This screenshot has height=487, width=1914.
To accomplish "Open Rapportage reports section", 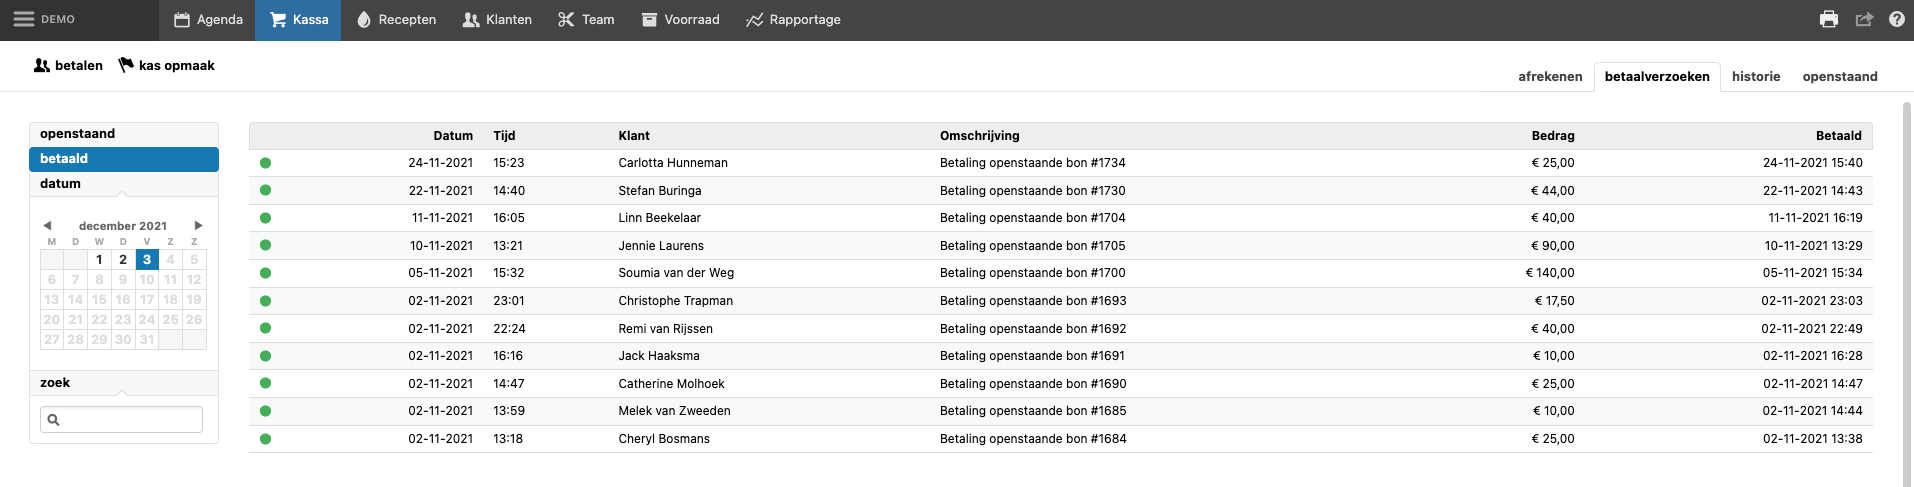I will (793, 19).
